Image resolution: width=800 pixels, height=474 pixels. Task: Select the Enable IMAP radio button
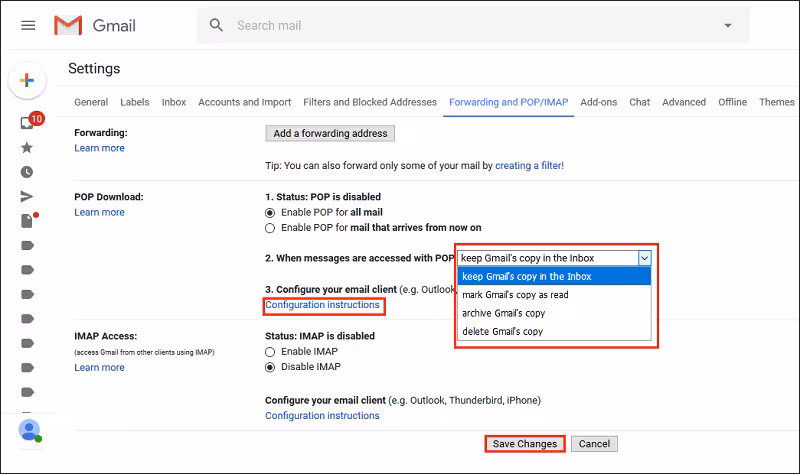coord(270,352)
